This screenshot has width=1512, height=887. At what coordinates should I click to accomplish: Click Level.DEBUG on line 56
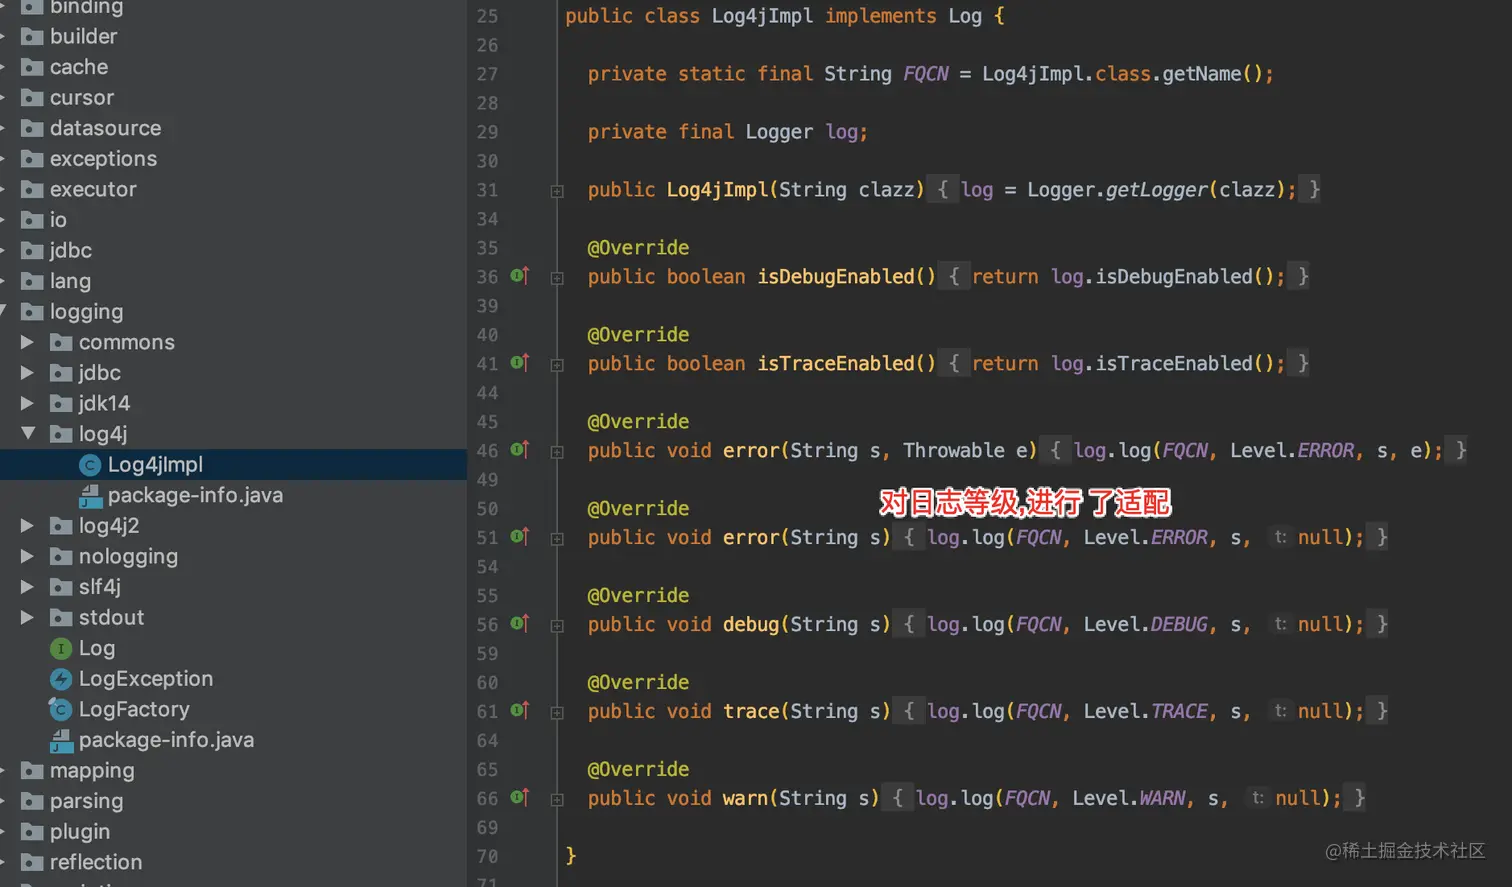1145,625
